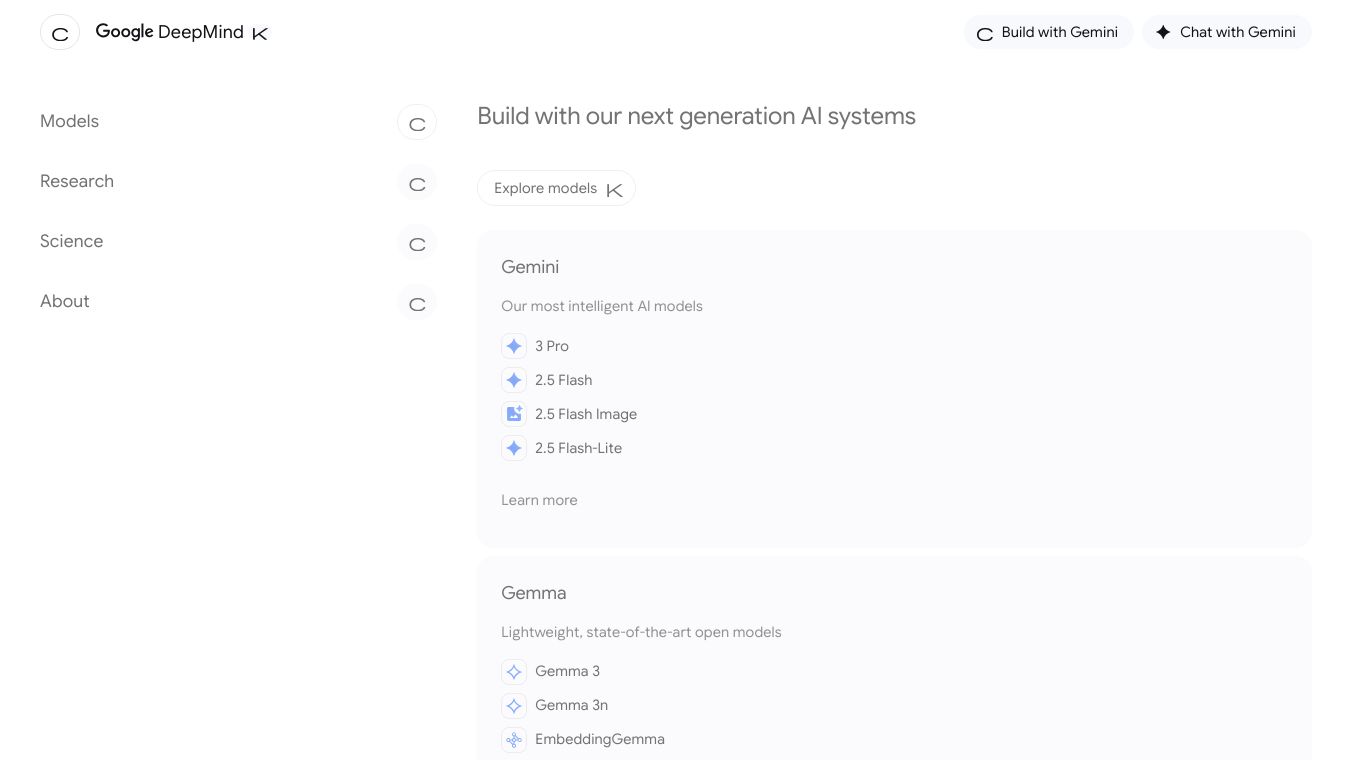This screenshot has width=1352, height=760.
Task: Open the Models navigation item
Action: click(x=70, y=121)
